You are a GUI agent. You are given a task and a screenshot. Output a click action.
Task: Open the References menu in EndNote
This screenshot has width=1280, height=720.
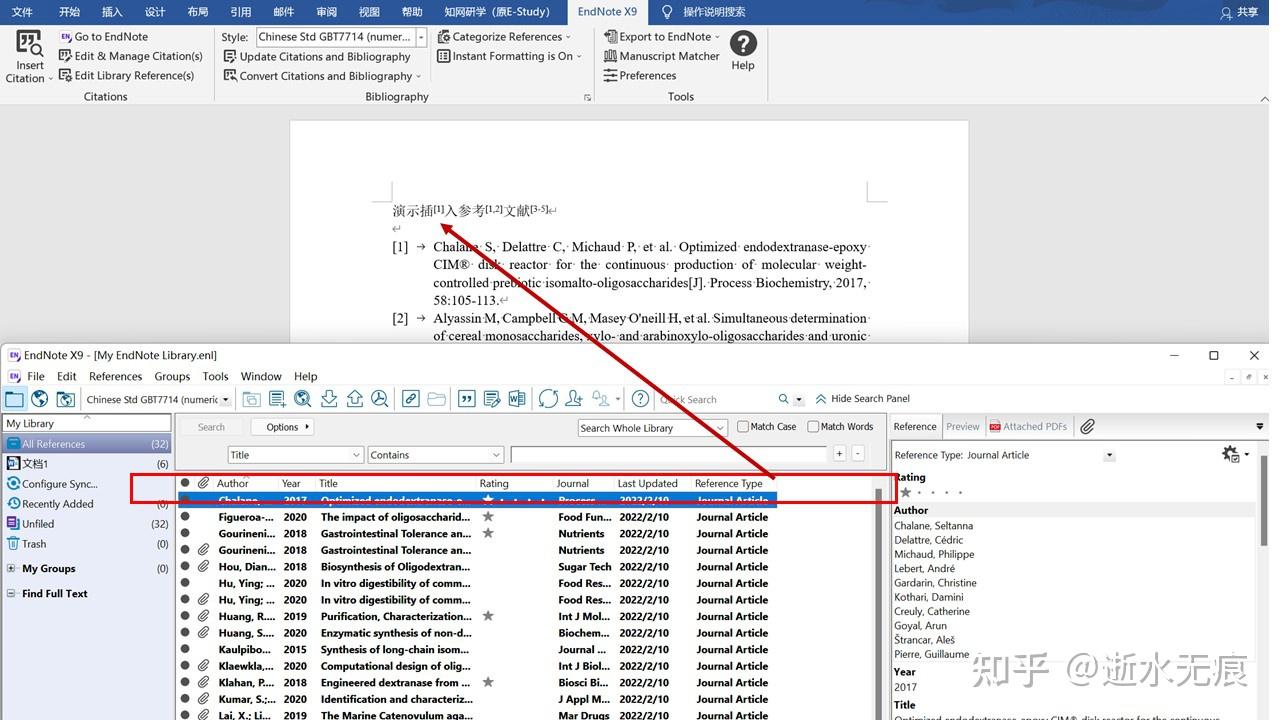point(116,376)
